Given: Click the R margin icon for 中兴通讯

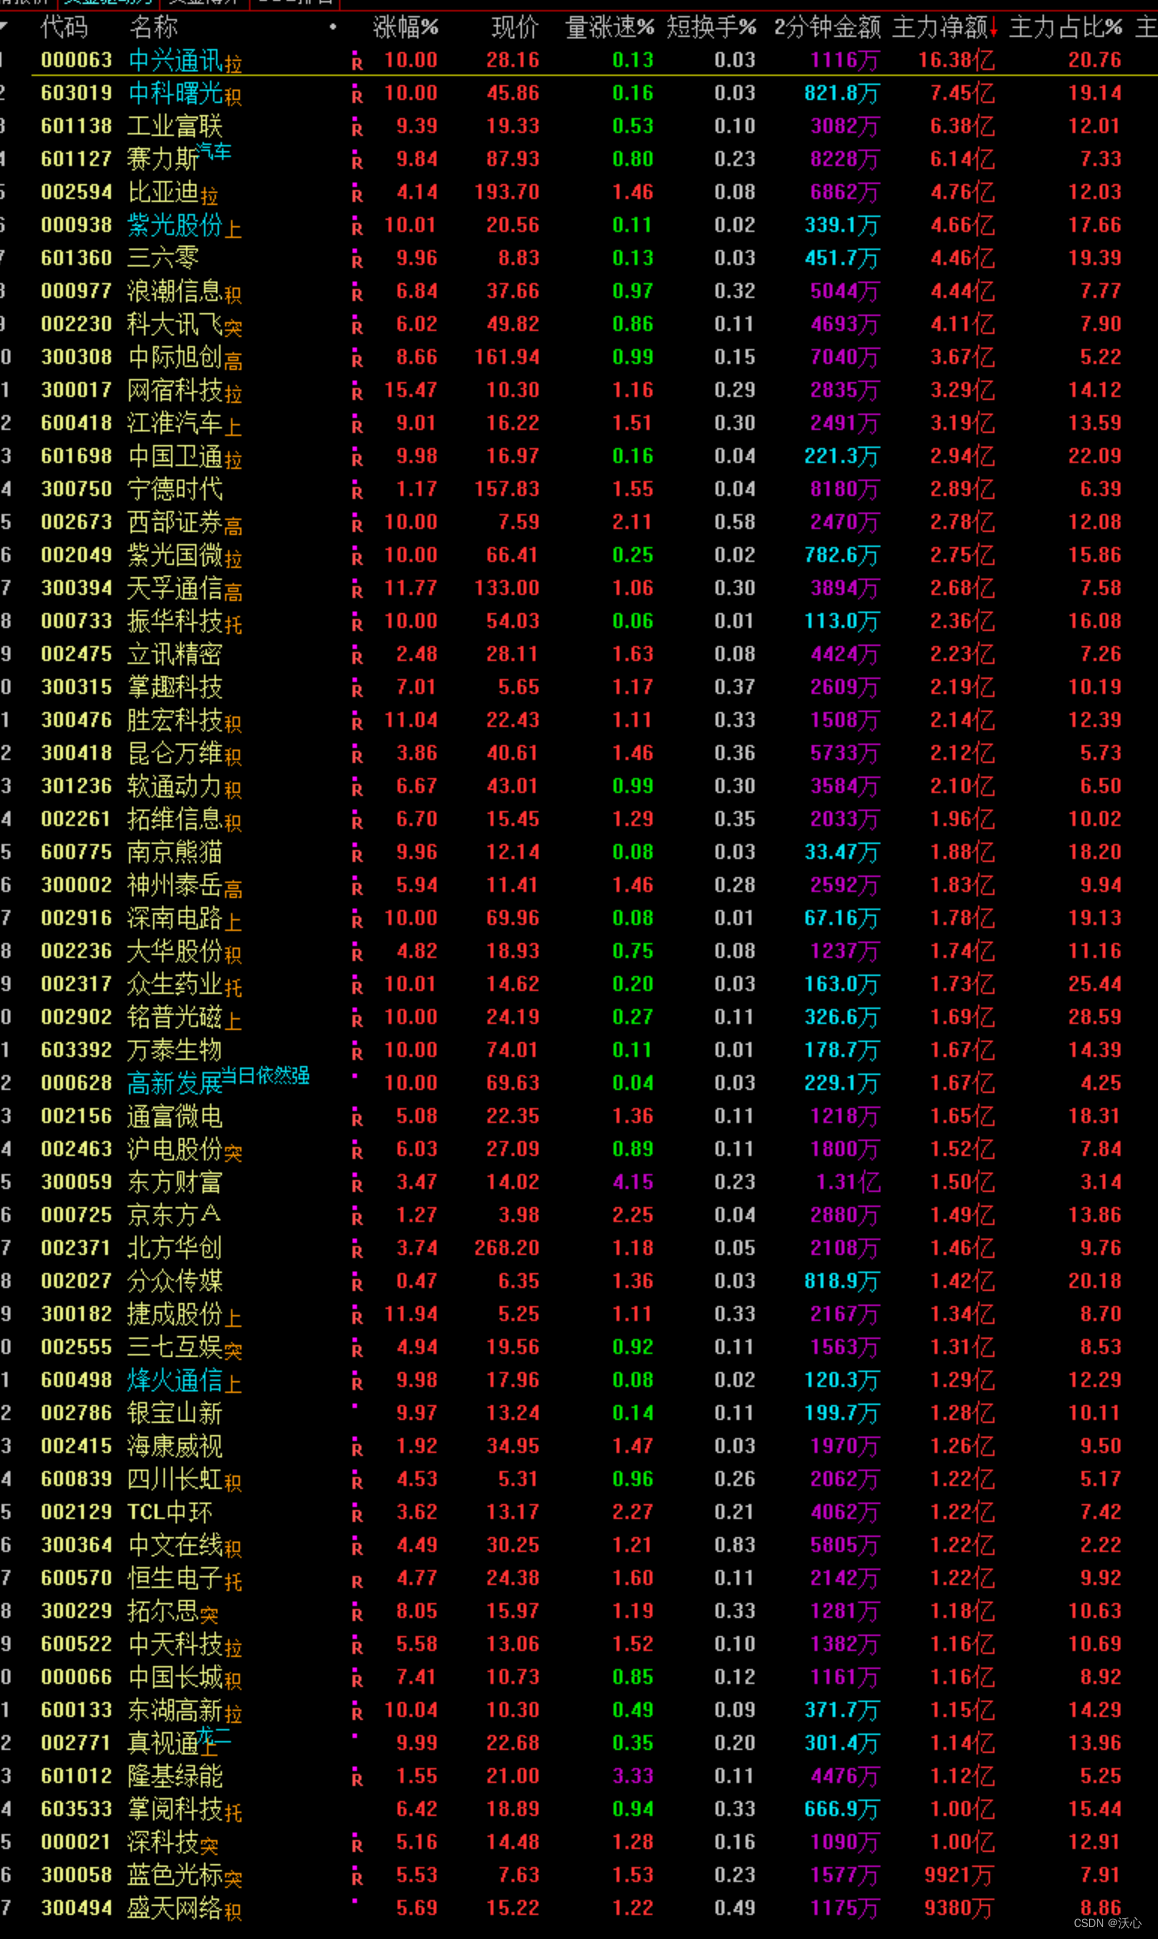Looking at the screenshot, I should (x=357, y=63).
